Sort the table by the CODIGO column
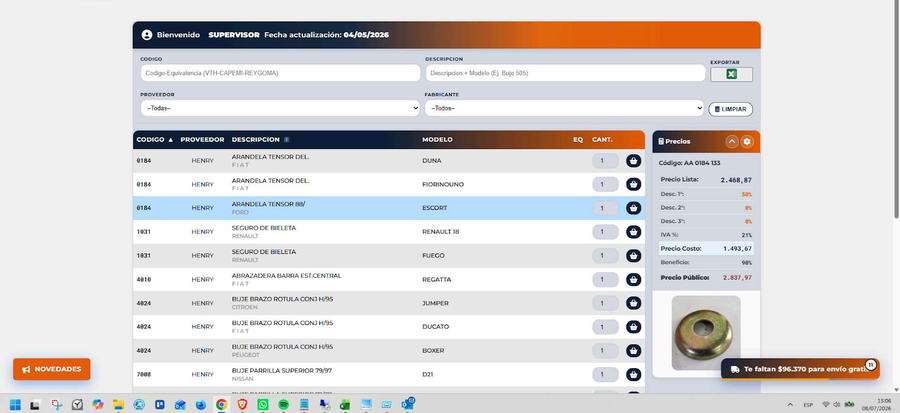Image resolution: width=900 pixels, height=413 pixels. 154,140
